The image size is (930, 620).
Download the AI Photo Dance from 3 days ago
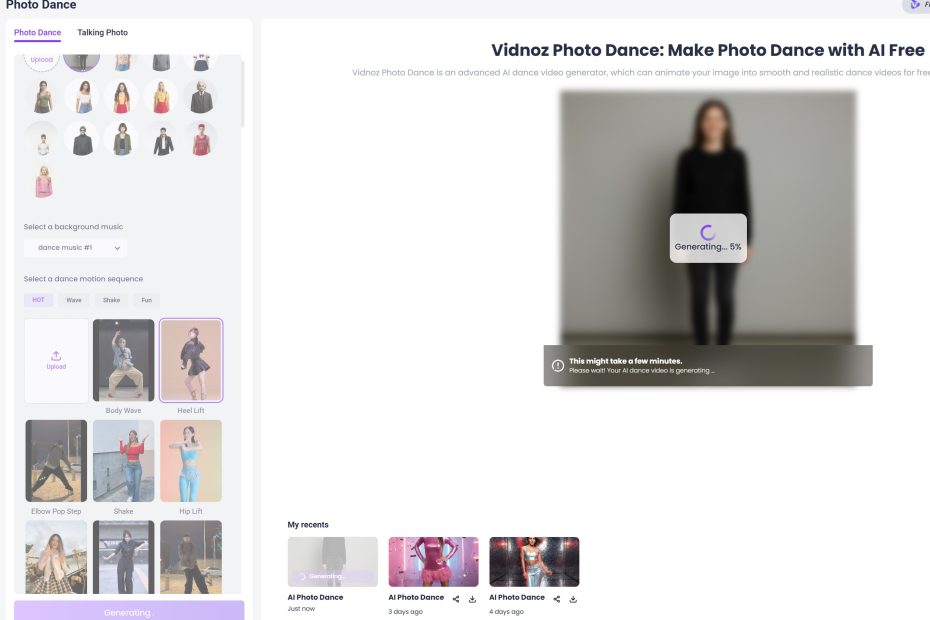click(472, 599)
